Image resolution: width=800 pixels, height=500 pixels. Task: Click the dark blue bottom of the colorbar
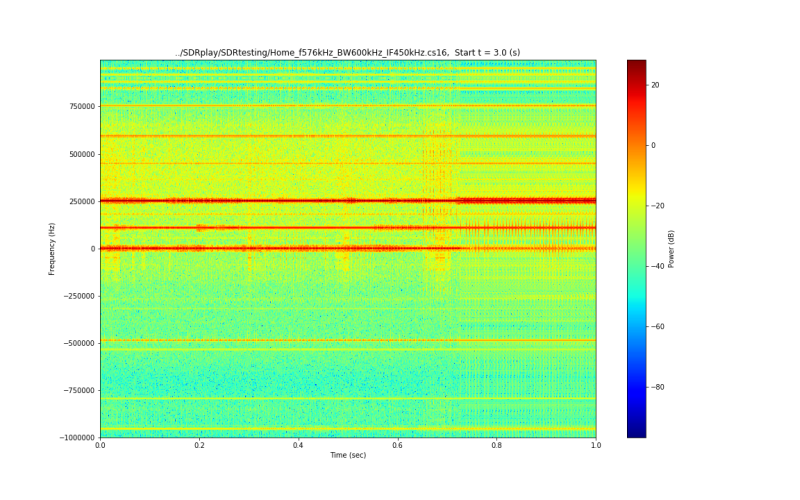point(637,431)
